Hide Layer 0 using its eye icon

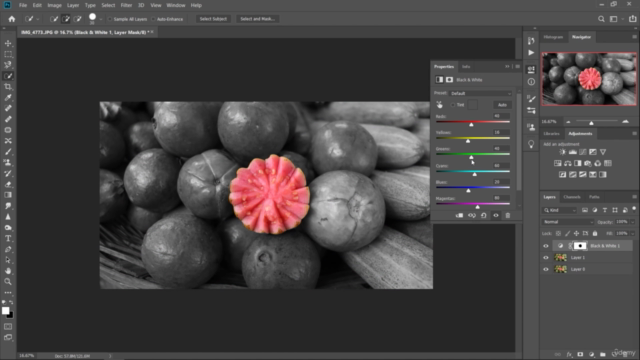point(546,269)
